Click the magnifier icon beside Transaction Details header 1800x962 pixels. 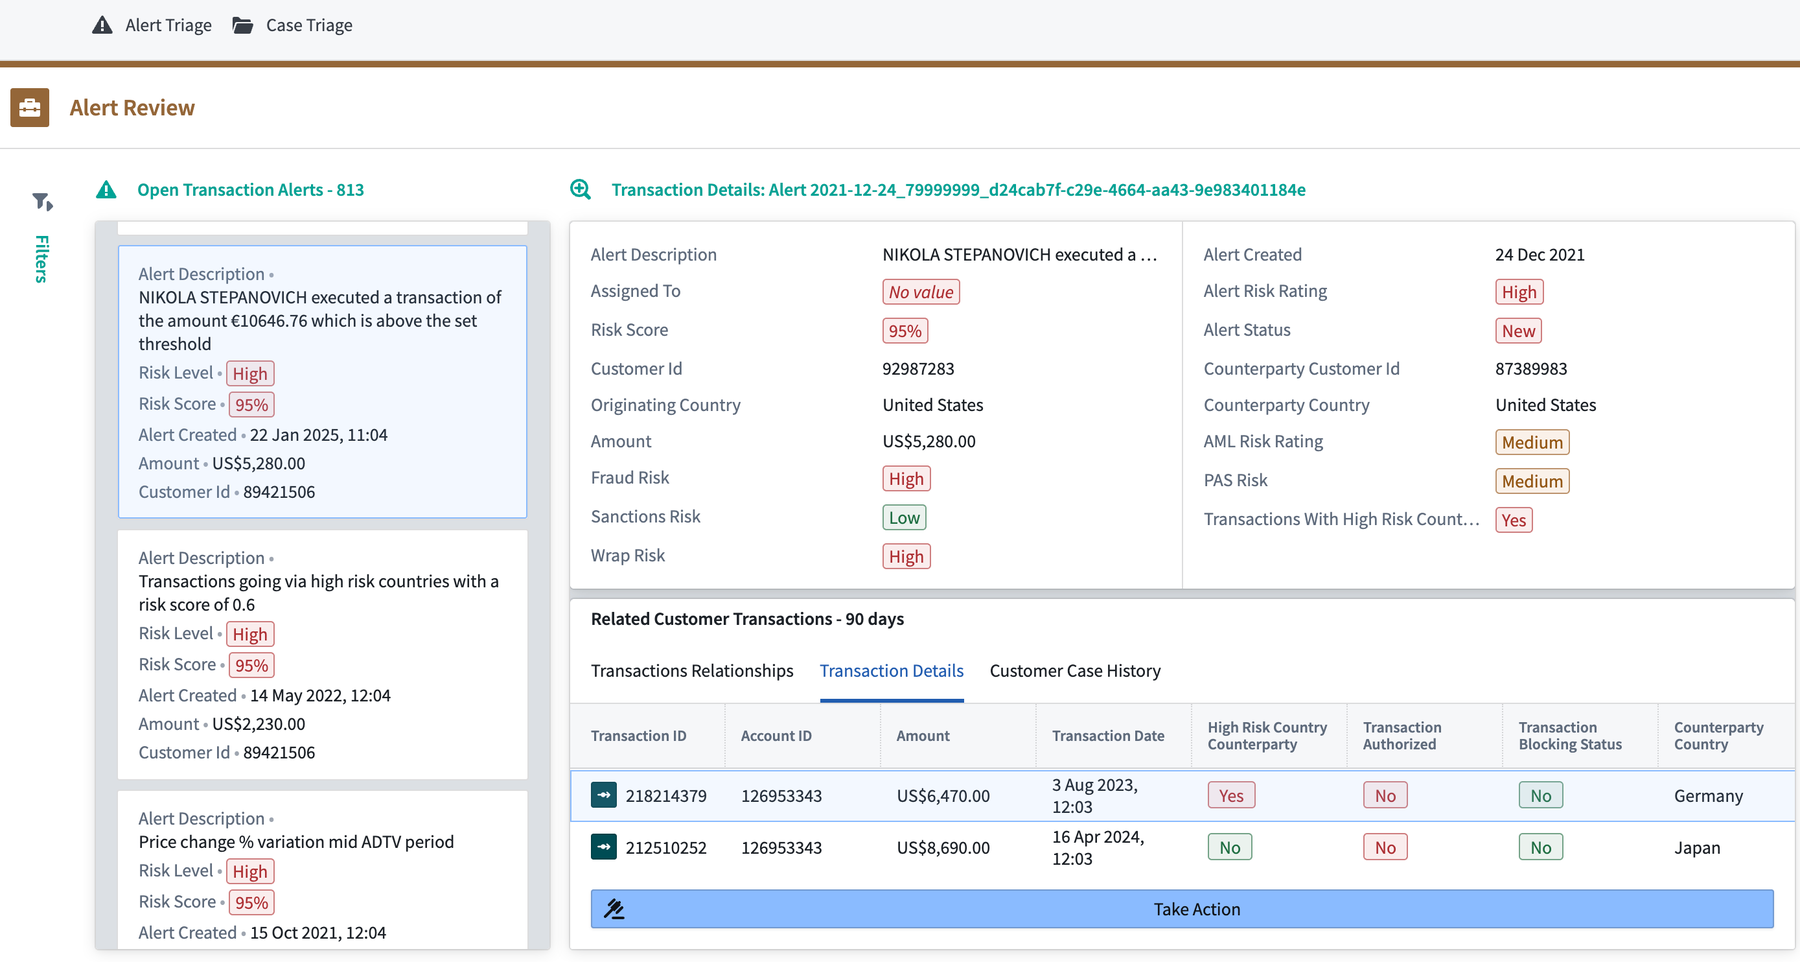click(580, 188)
